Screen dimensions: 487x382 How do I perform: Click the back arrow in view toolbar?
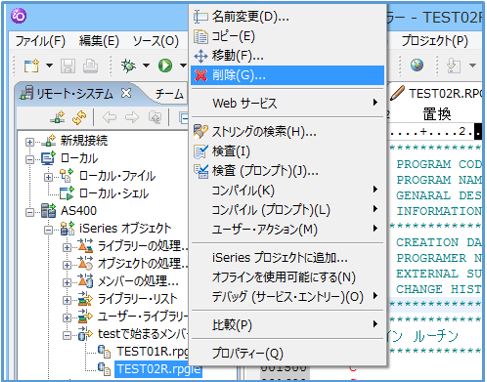pos(109,117)
